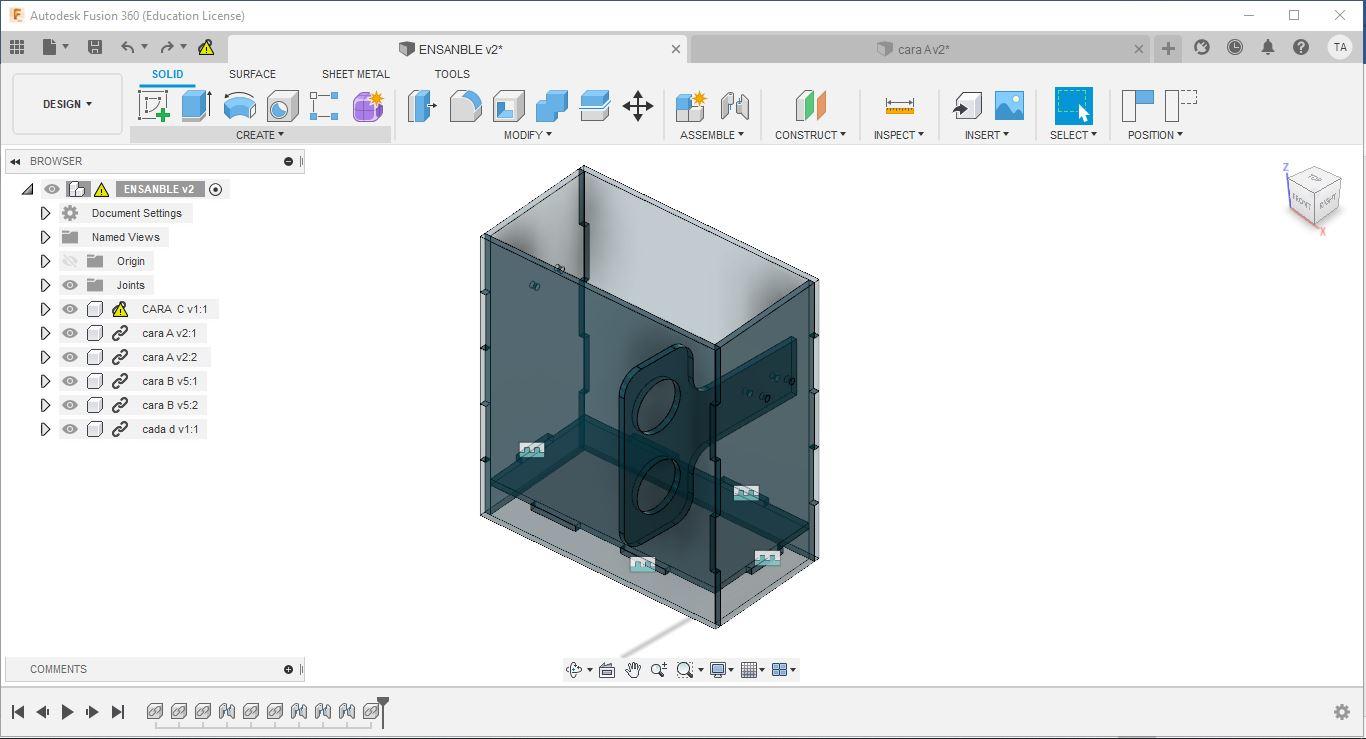Open the Rectangular Pattern tool
This screenshot has height=739, width=1366.
click(x=324, y=106)
